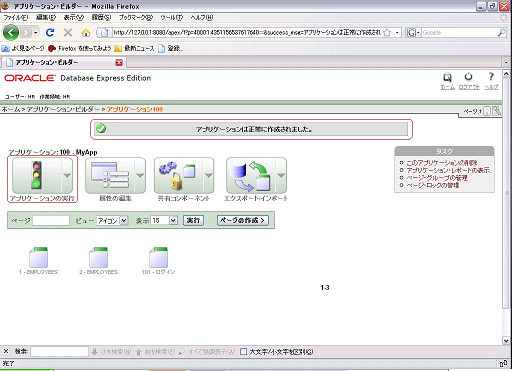Open the 表示 menu
The height and width of the screenshot is (371, 512).
pyautogui.click(x=74, y=17)
